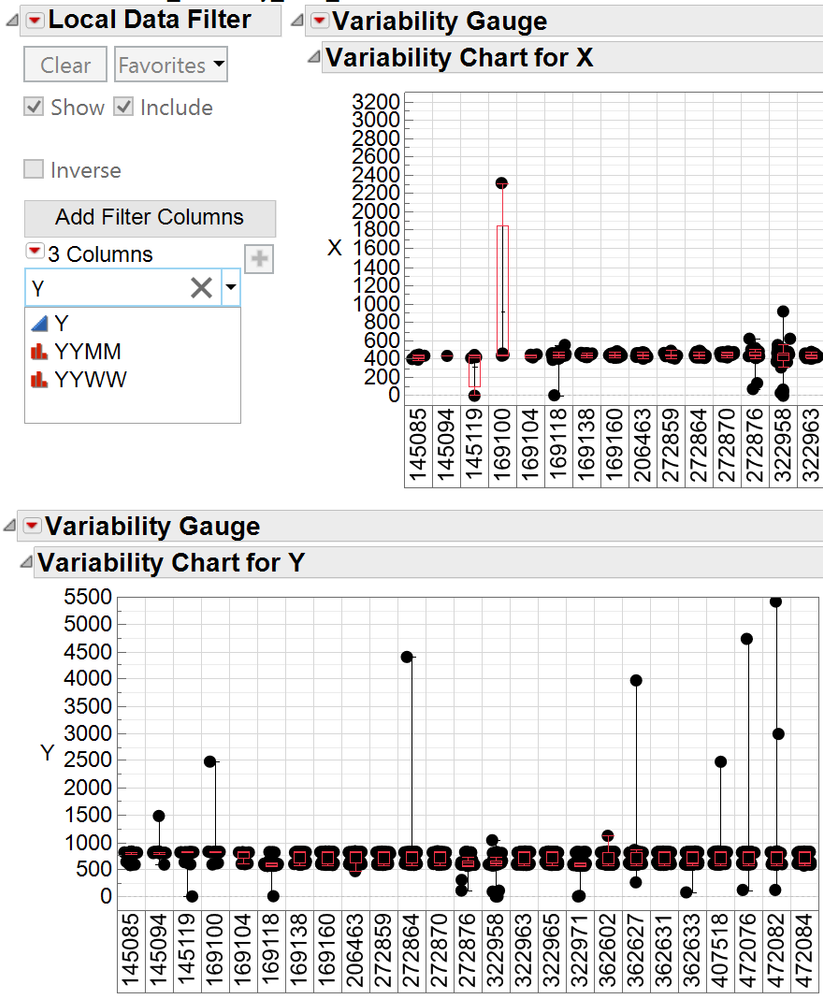The height and width of the screenshot is (999, 823).
Task: Collapse the Local Data Filter panel
Action: (10, 19)
